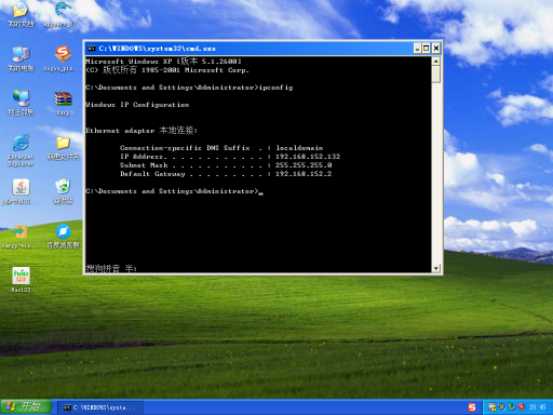Open the yellow new folder desktop icon
Viewport: 553px width, 415px height.
pos(63,148)
